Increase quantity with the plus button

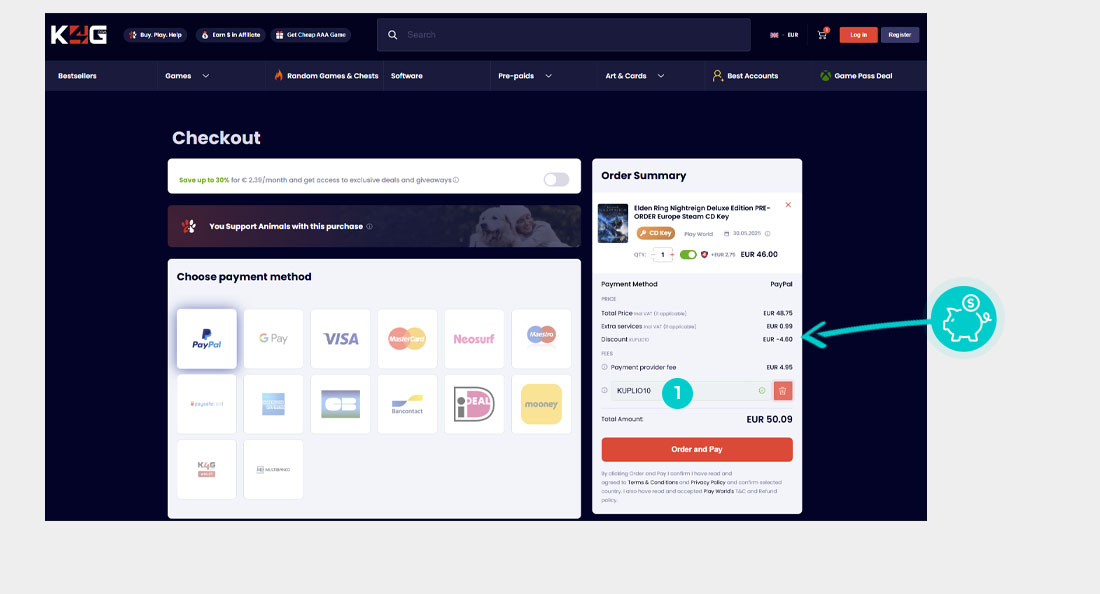pos(672,255)
